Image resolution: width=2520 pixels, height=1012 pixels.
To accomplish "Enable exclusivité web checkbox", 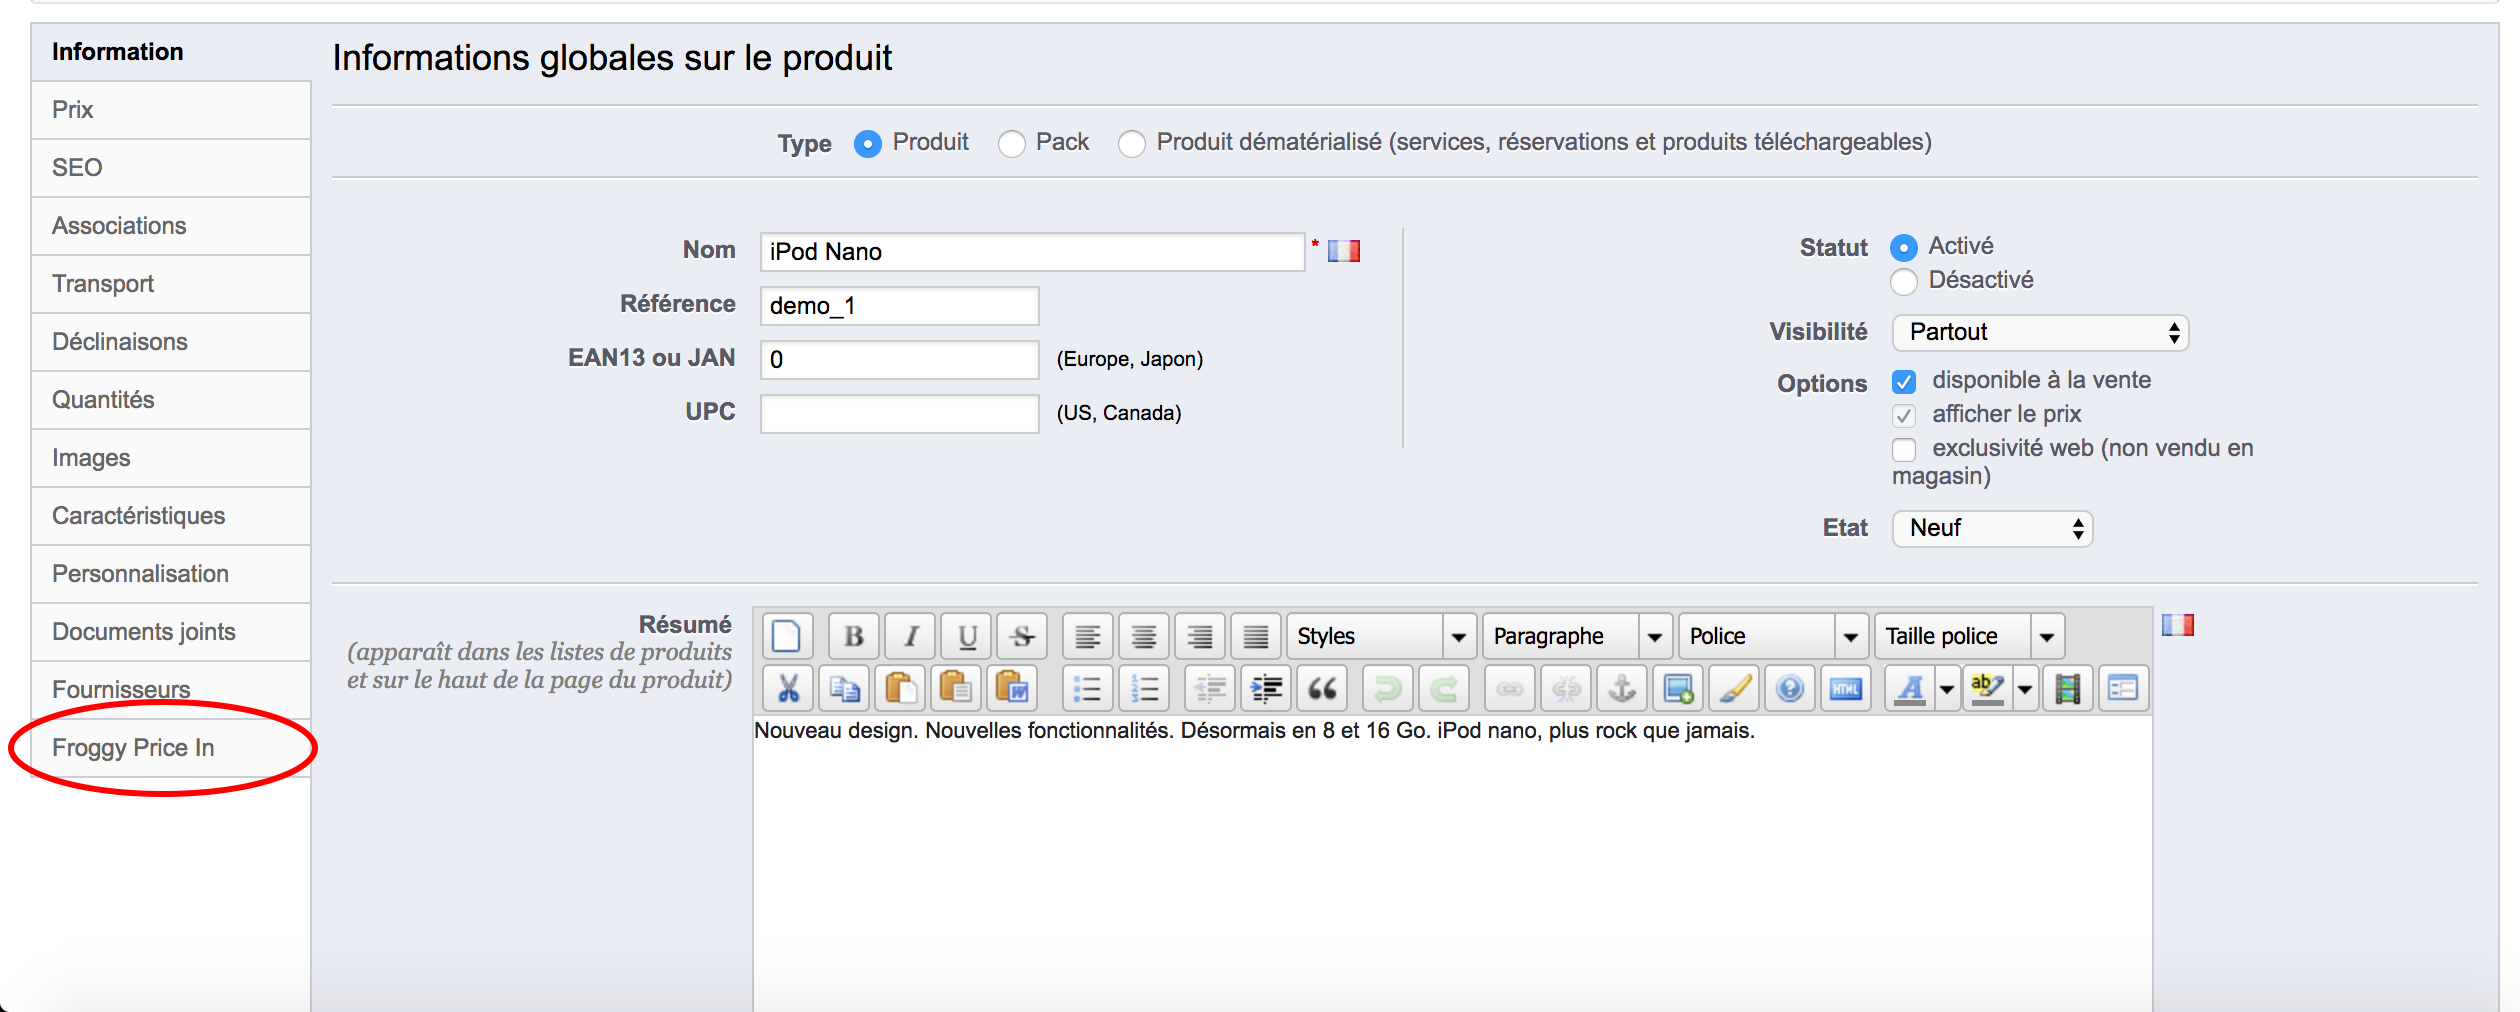I will pyautogui.click(x=1904, y=450).
